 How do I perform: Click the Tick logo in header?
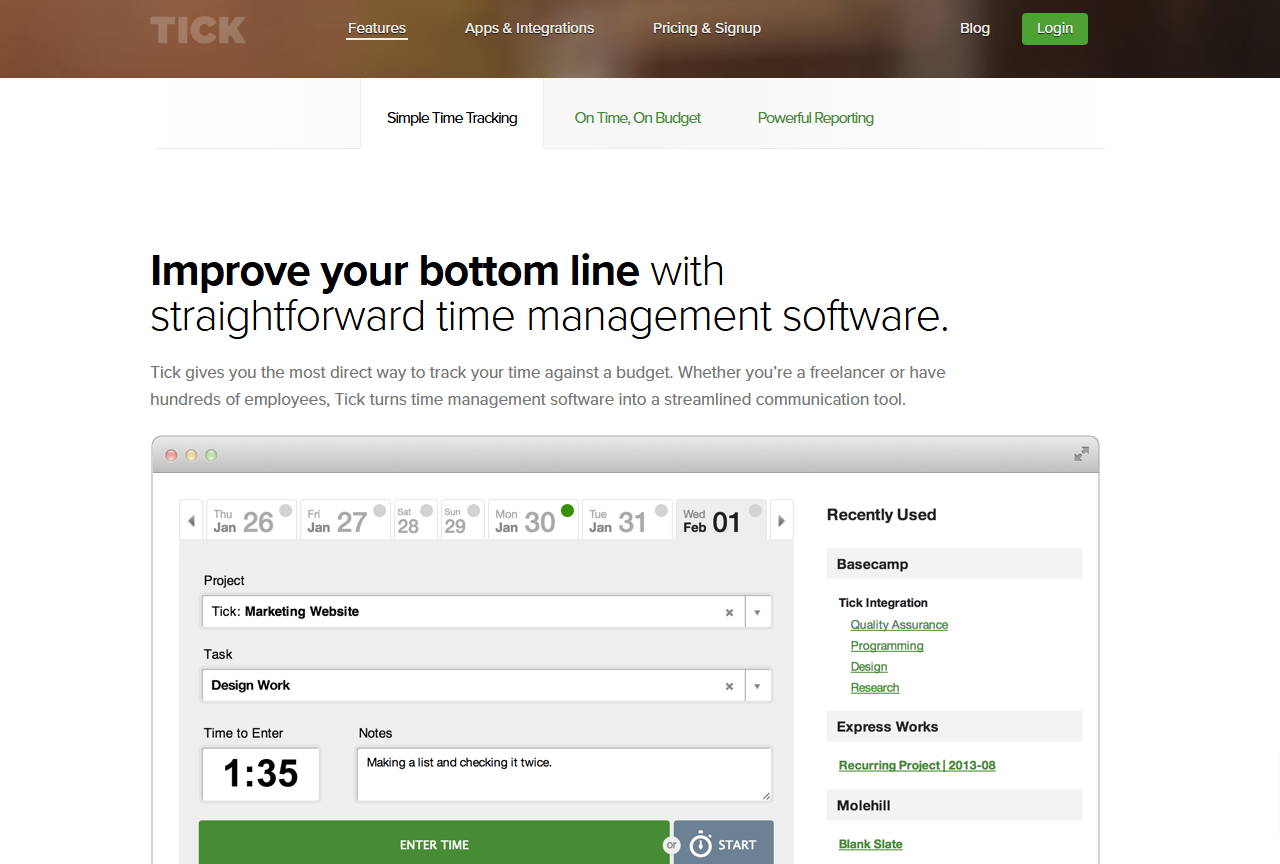point(198,29)
